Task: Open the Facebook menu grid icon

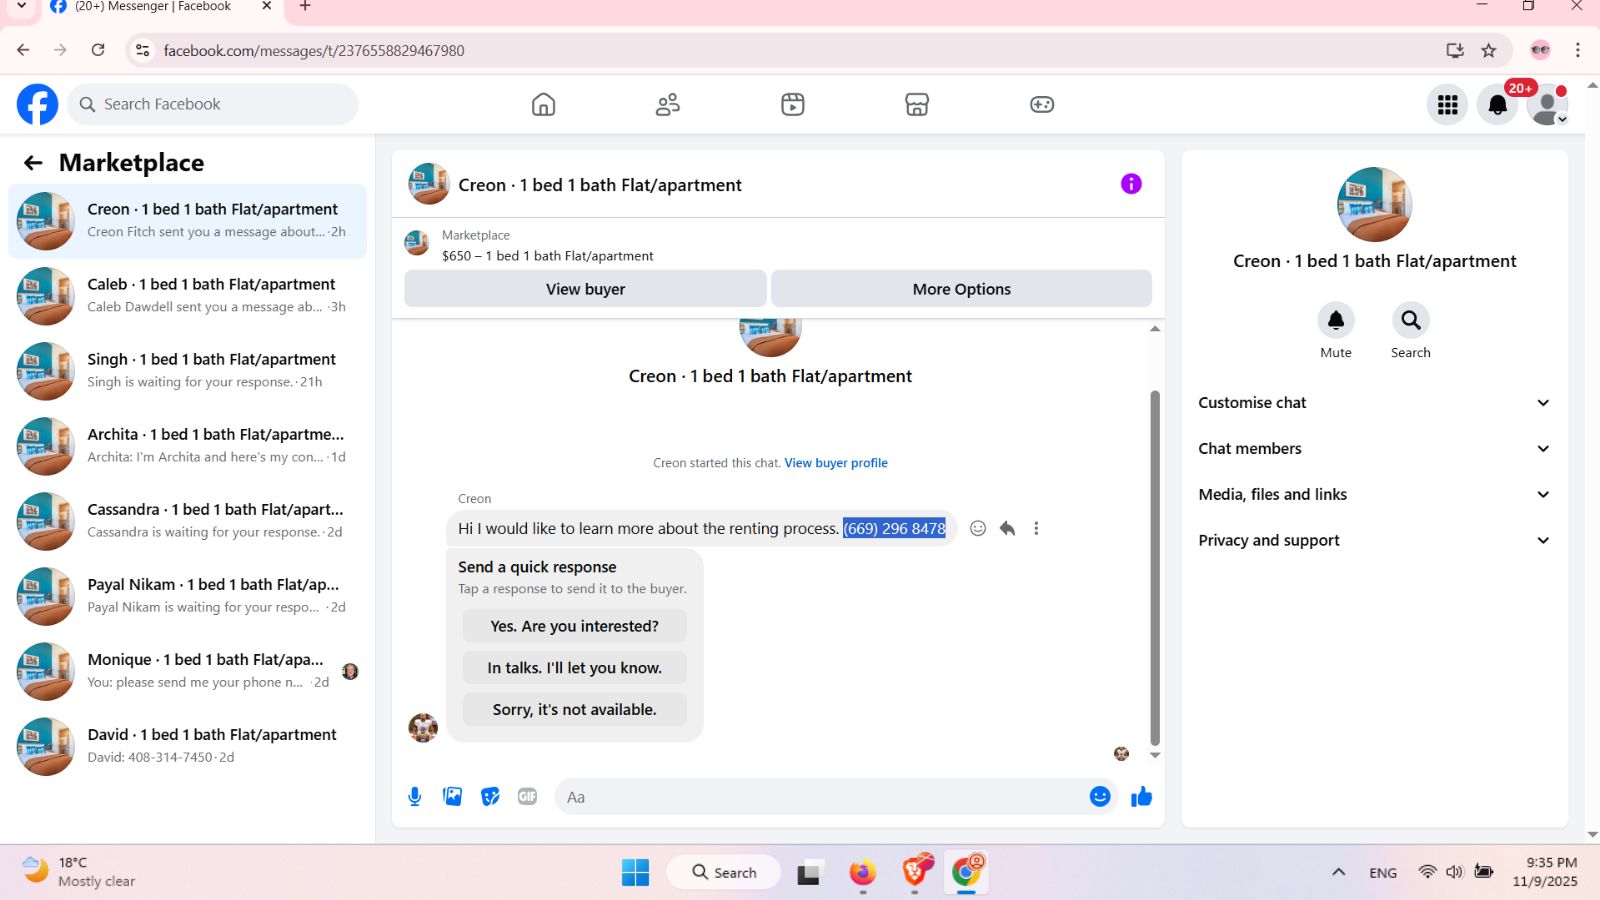Action: tap(1447, 104)
